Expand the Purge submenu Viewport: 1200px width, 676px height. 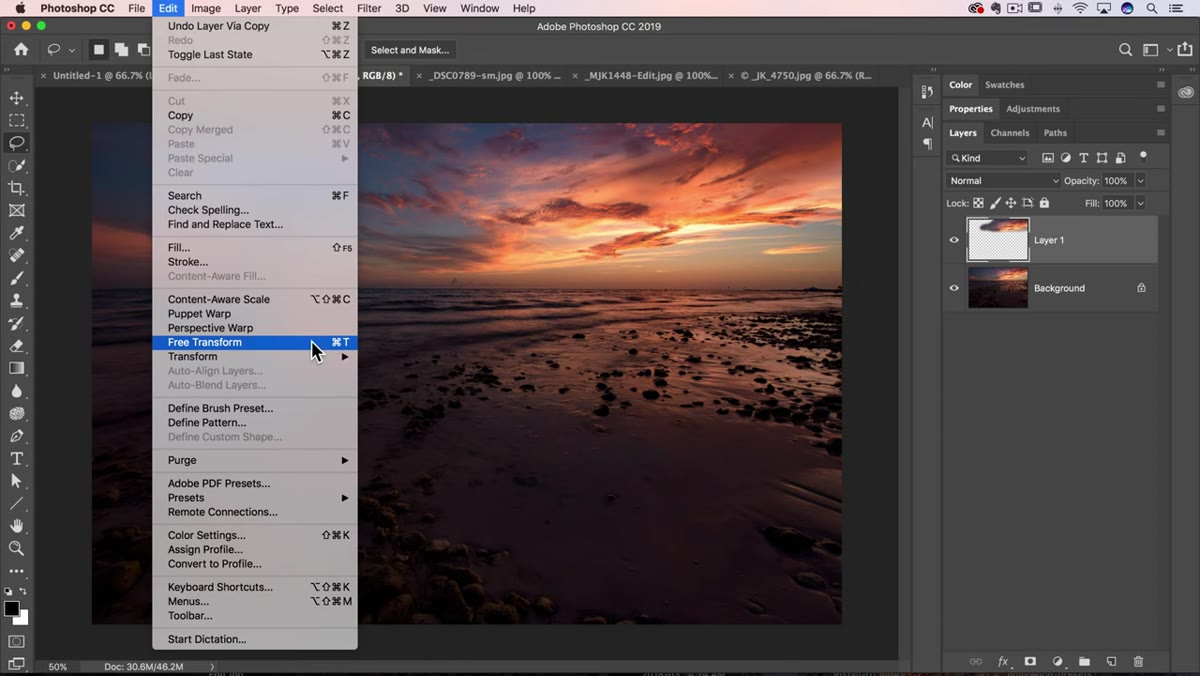[255, 460]
